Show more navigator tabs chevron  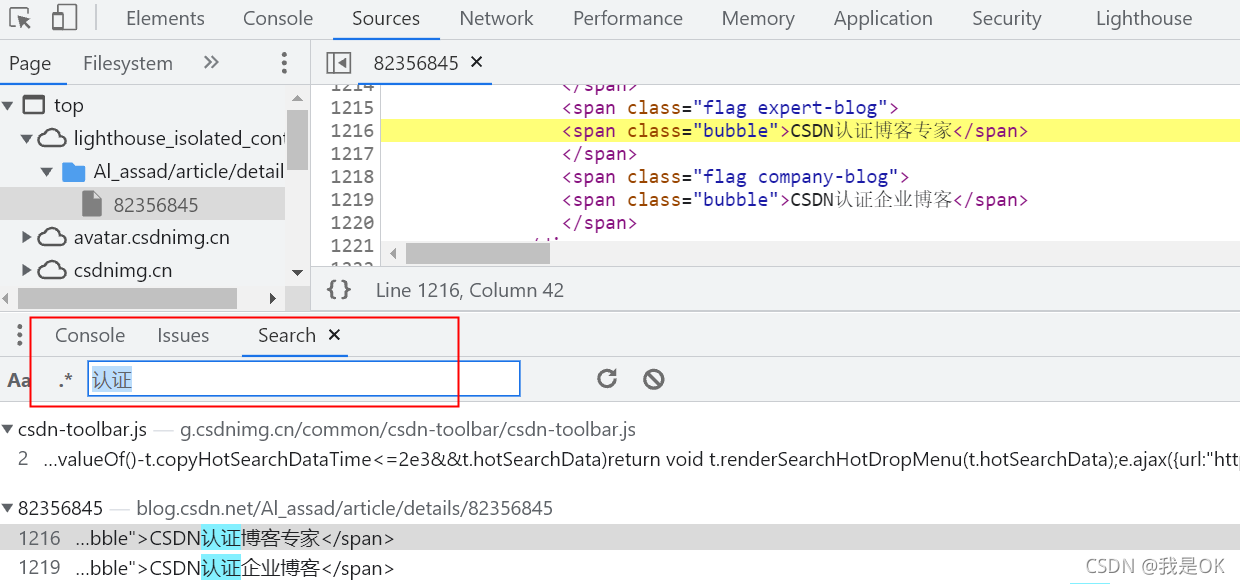tap(211, 62)
